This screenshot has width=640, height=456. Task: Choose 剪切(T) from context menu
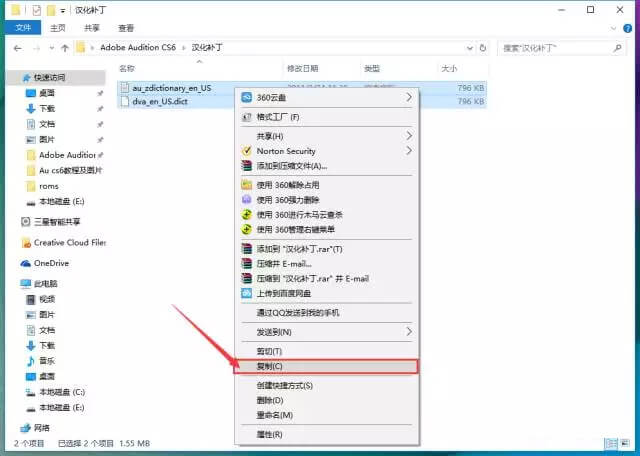(x=327, y=351)
